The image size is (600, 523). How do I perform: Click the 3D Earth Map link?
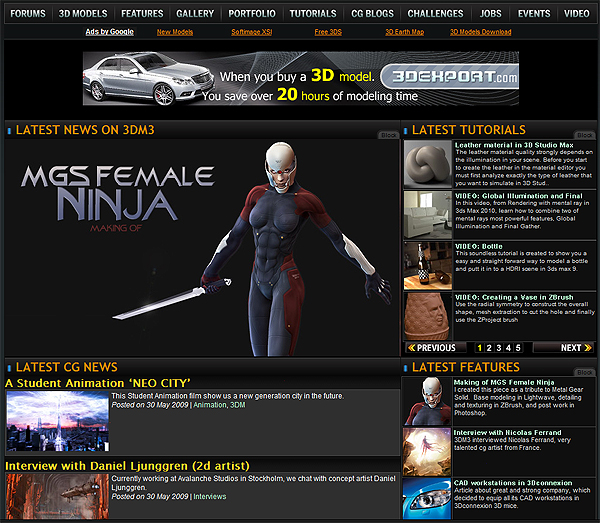(404, 32)
